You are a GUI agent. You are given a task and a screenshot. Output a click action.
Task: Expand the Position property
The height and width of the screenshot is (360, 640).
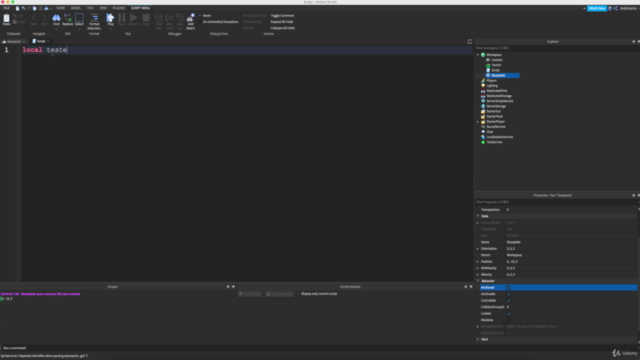tap(478, 262)
